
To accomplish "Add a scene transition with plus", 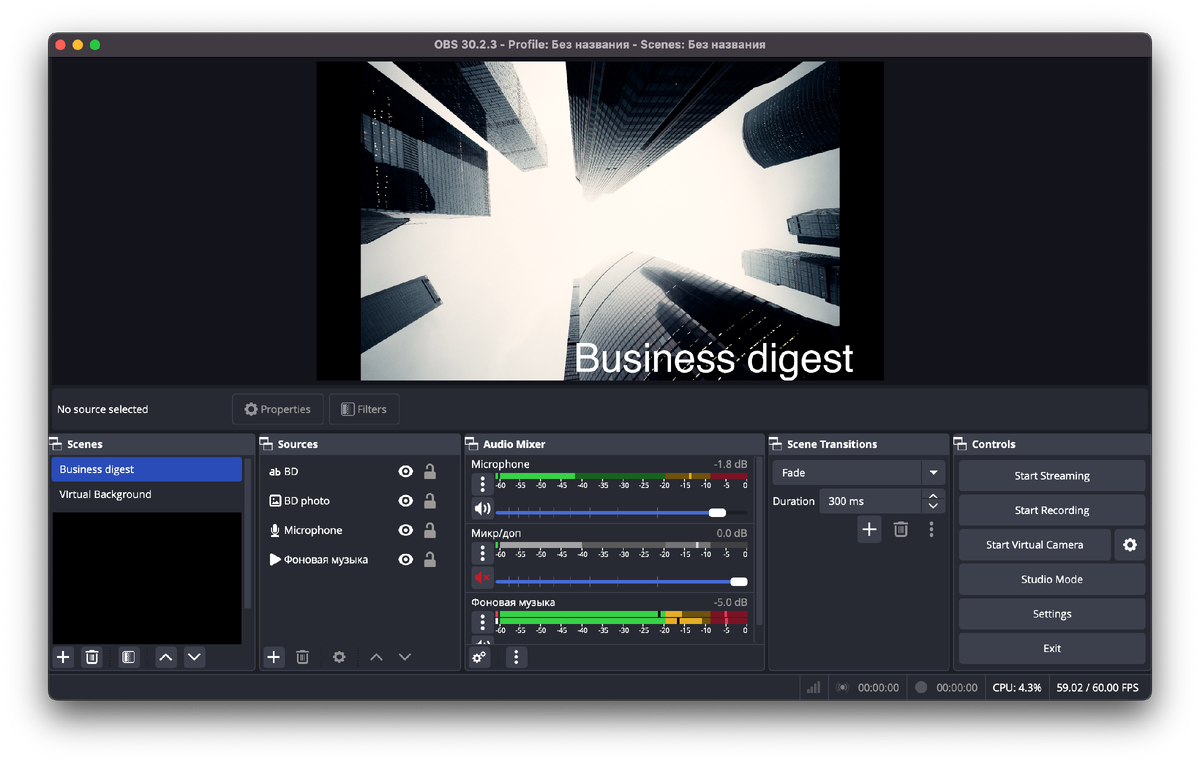I will tap(870, 529).
